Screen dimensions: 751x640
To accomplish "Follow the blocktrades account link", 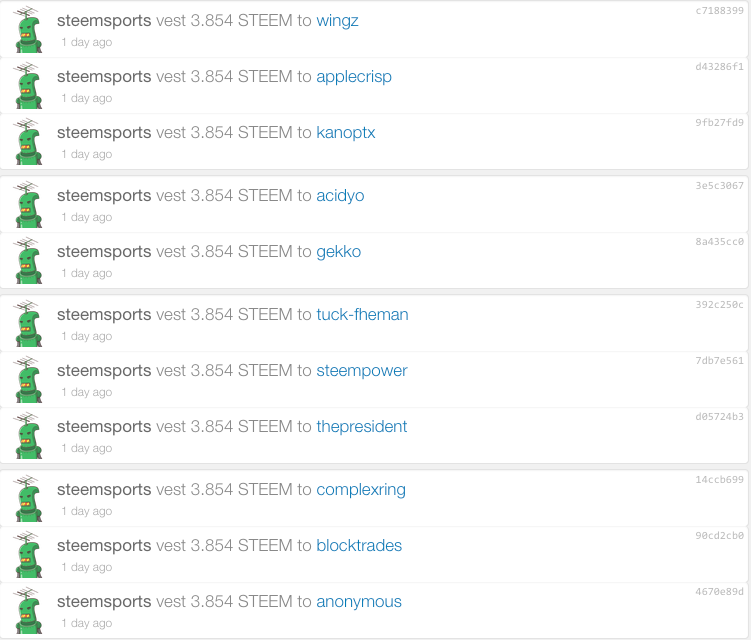I will point(359,546).
